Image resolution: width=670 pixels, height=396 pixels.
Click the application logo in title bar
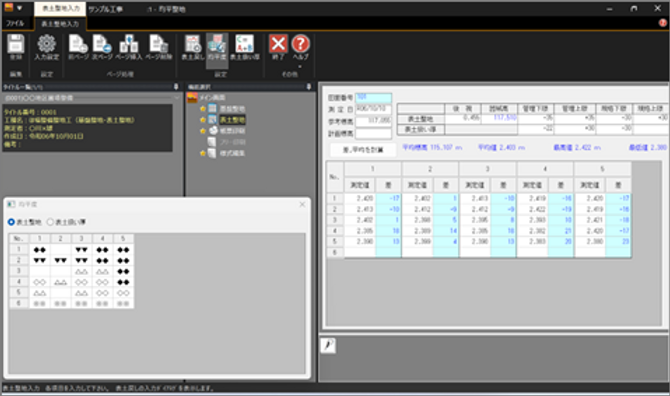[x=9, y=7]
